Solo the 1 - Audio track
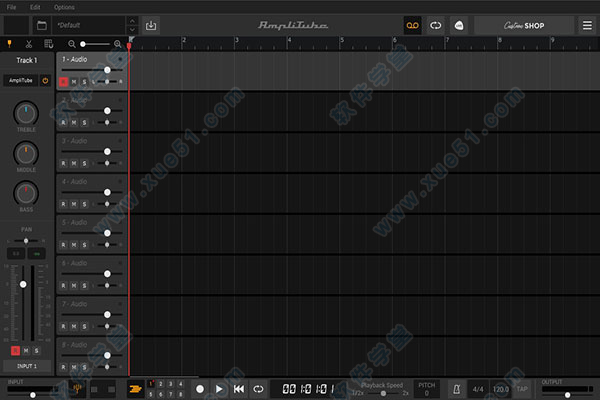This screenshot has width=600, height=400. coord(84,82)
